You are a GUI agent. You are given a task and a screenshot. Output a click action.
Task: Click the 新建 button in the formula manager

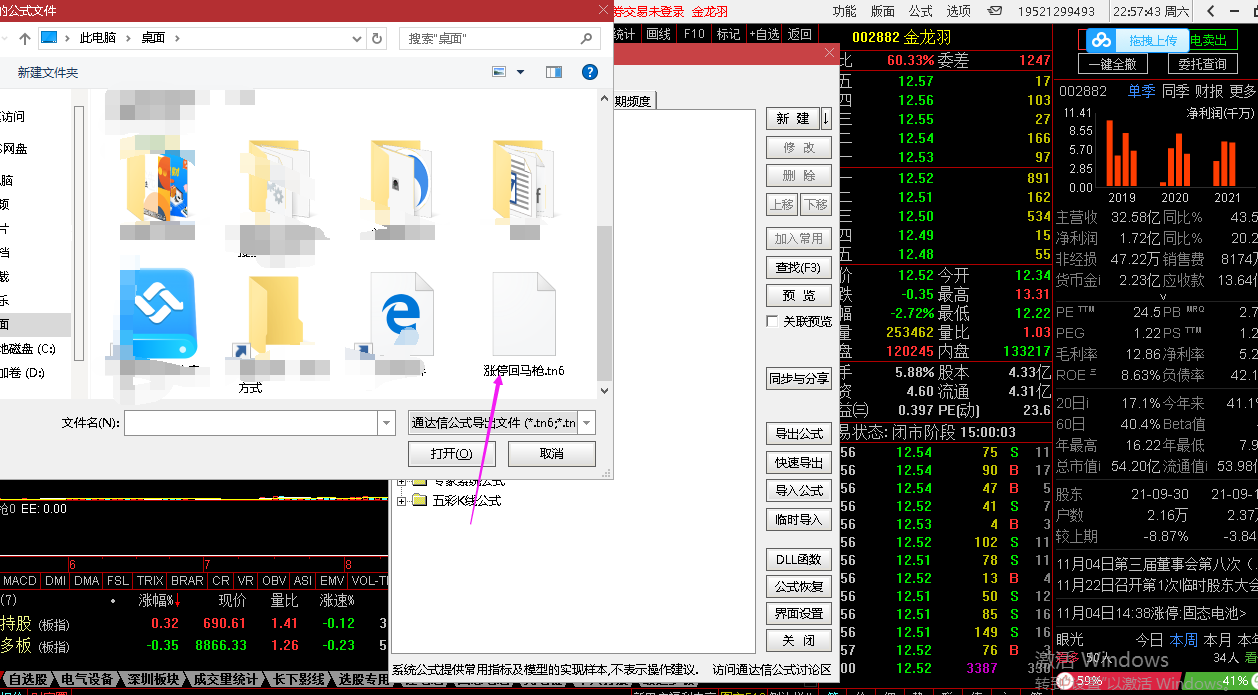point(793,119)
